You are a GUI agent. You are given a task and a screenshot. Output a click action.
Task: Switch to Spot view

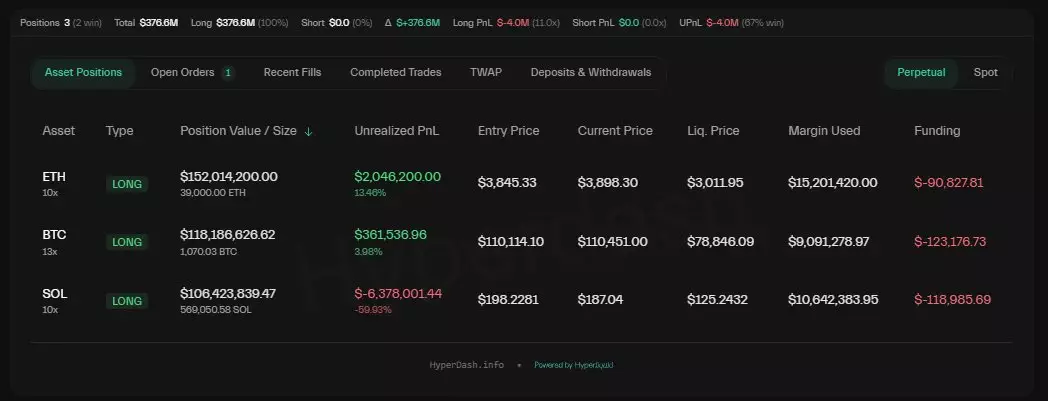(985, 73)
